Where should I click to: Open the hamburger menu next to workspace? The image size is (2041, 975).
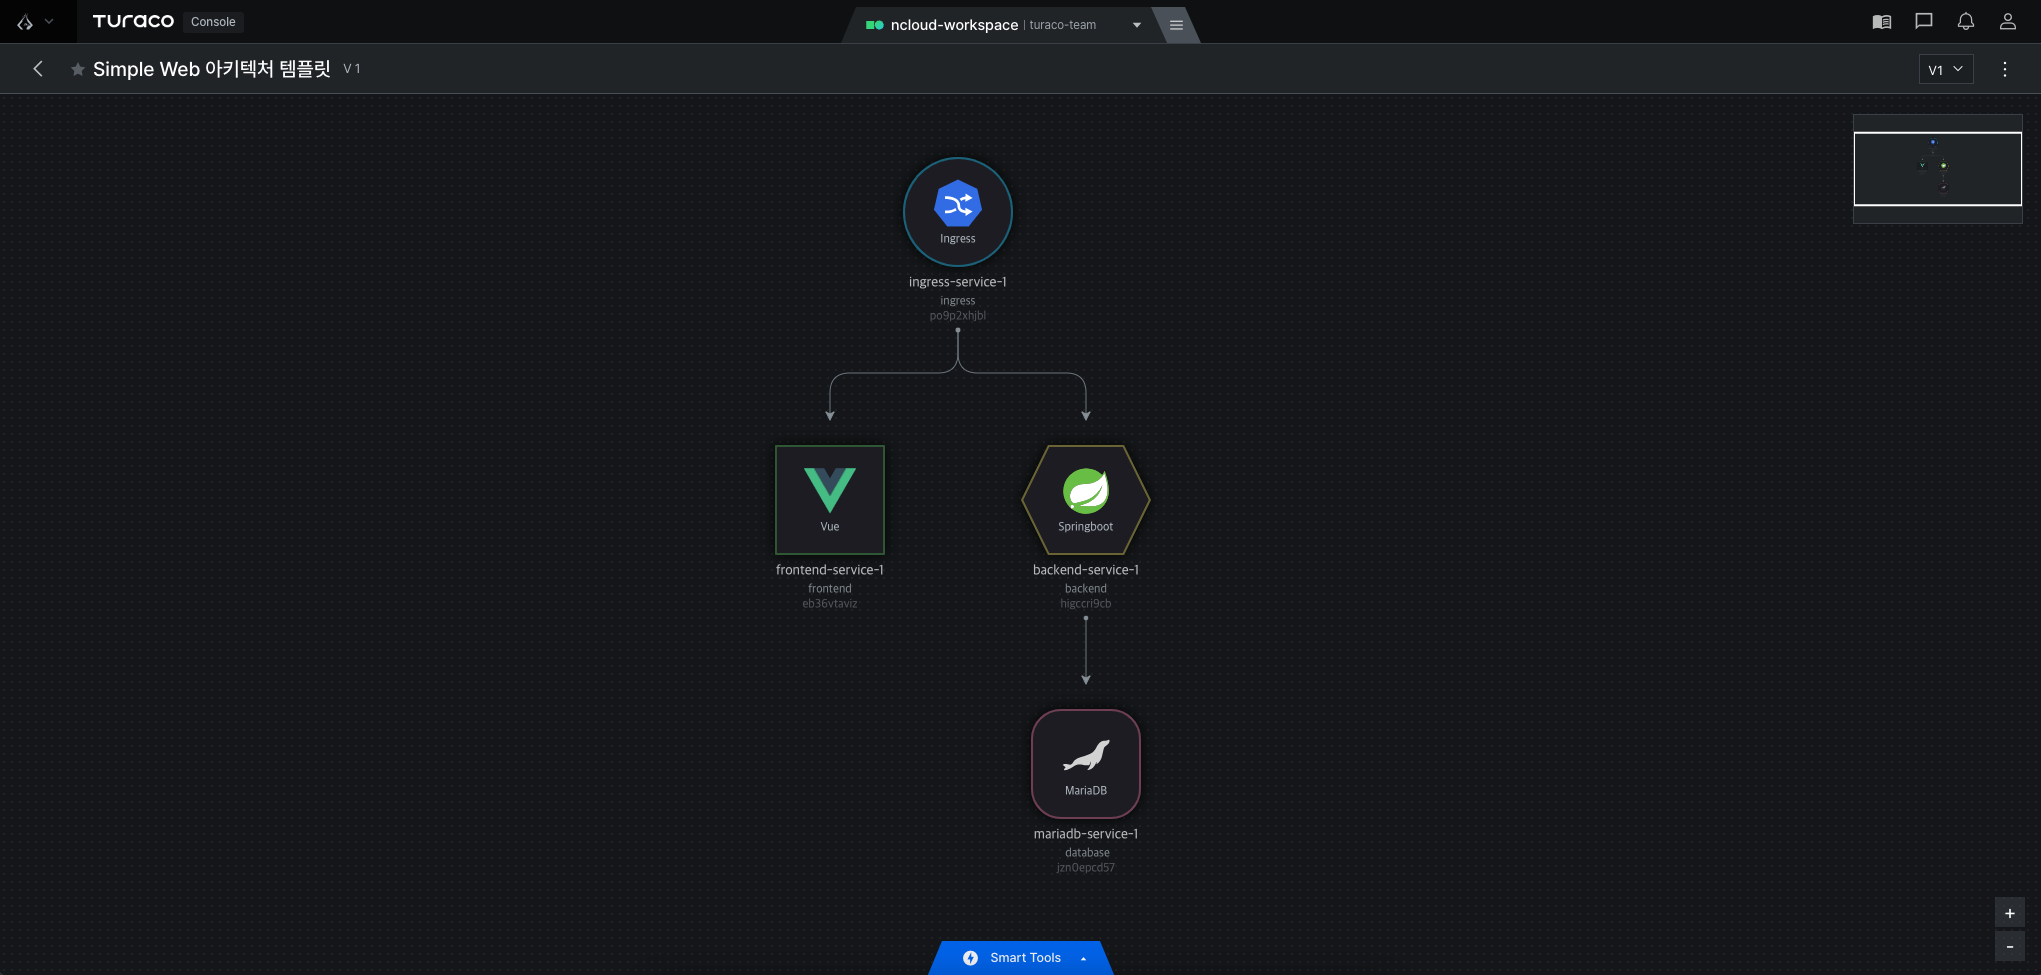pos(1176,25)
